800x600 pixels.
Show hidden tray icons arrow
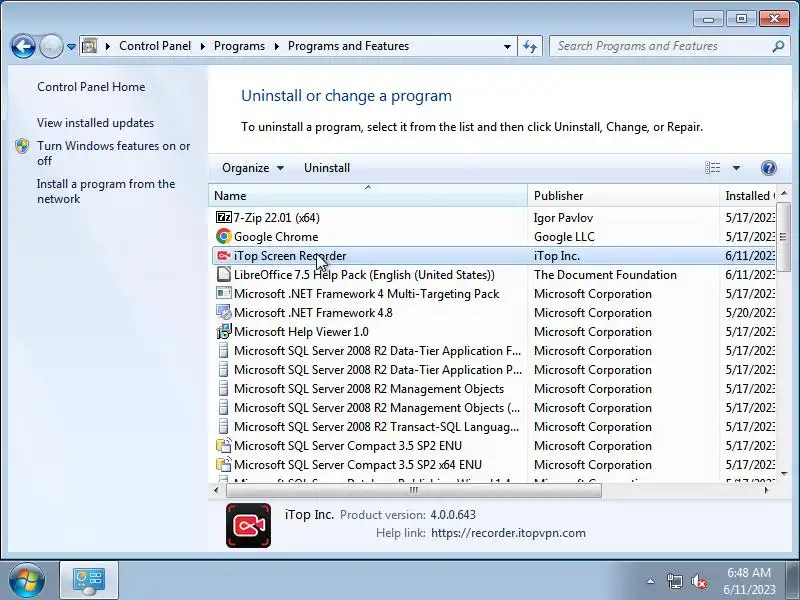pyautogui.click(x=650, y=581)
